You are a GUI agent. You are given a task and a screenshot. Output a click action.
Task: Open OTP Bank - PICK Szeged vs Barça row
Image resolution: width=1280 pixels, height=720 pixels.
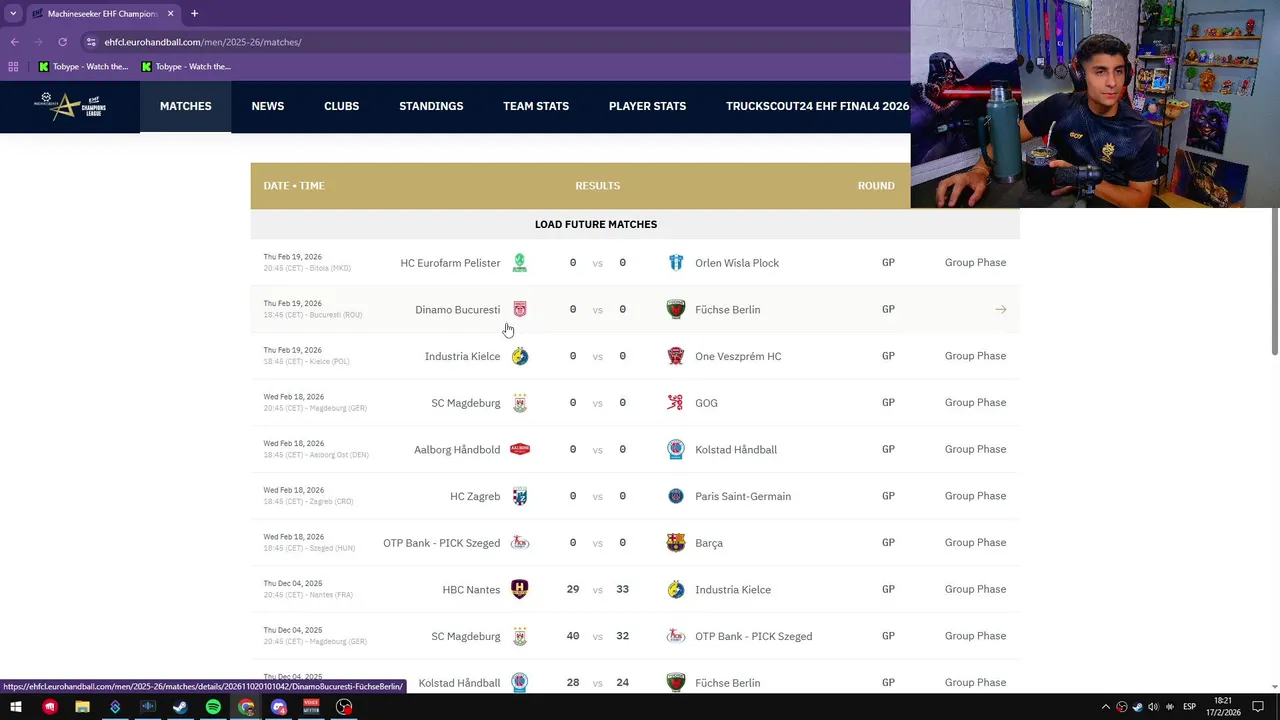coord(635,543)
